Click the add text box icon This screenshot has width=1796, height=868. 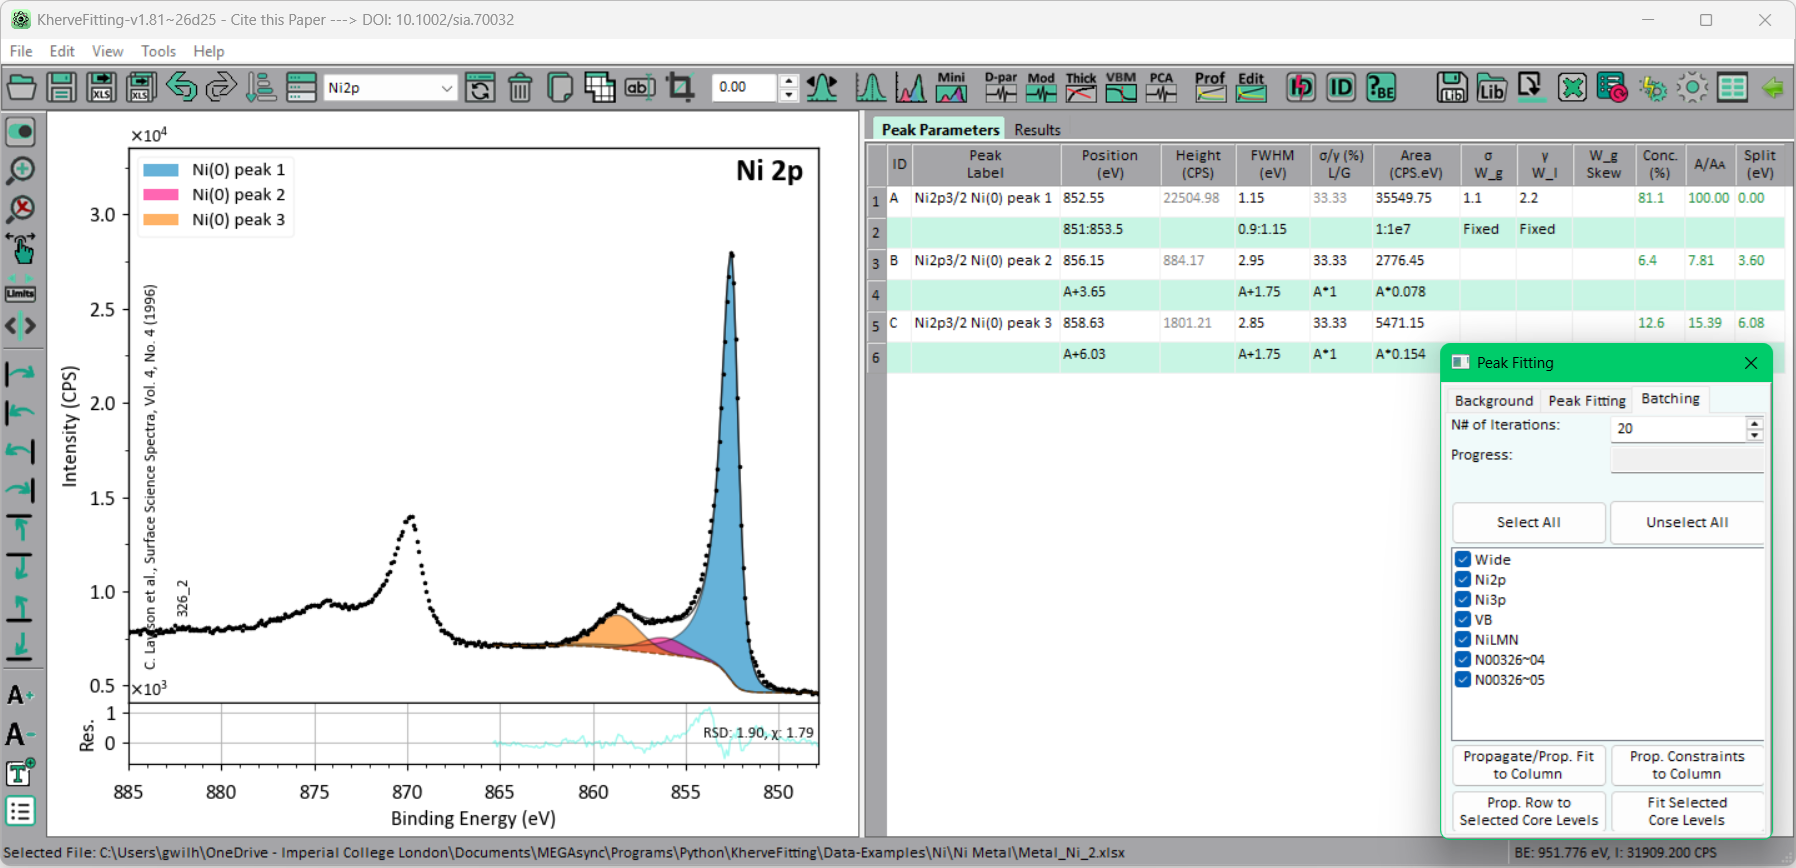21,772
